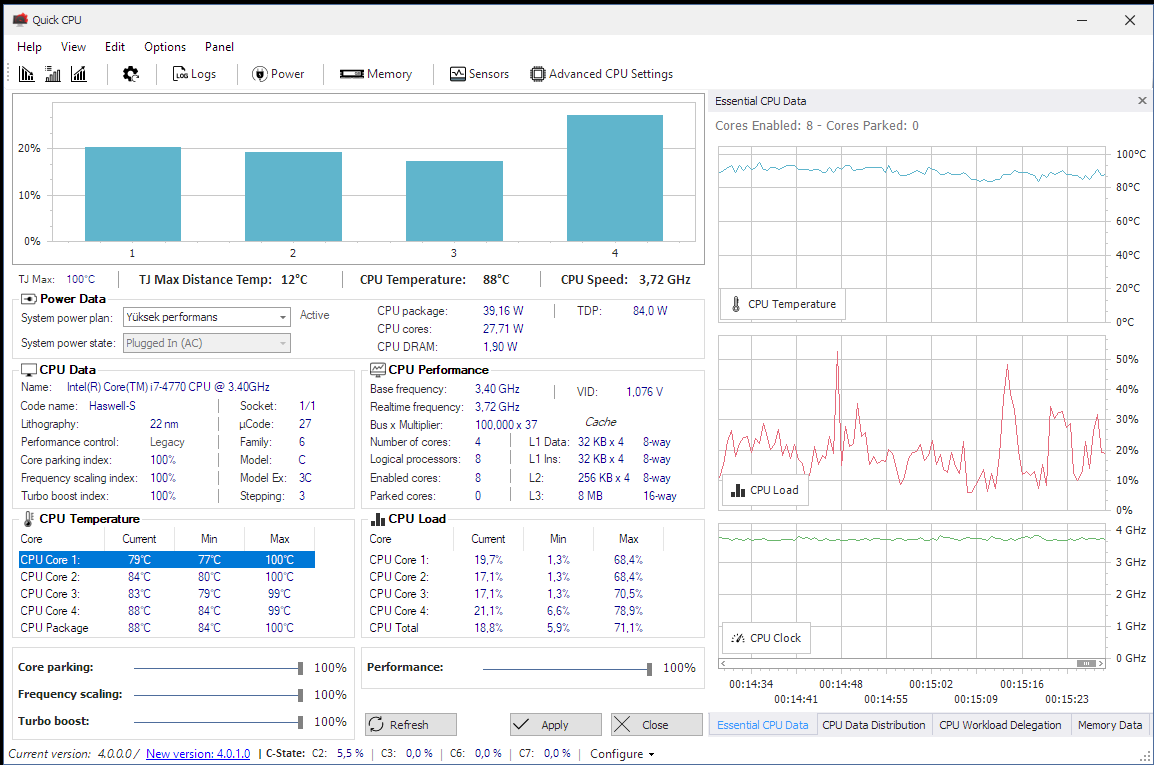The image size is (1154, 765).
Task: Switch to CPU Data Distribution tab
Action: [874, 725]
